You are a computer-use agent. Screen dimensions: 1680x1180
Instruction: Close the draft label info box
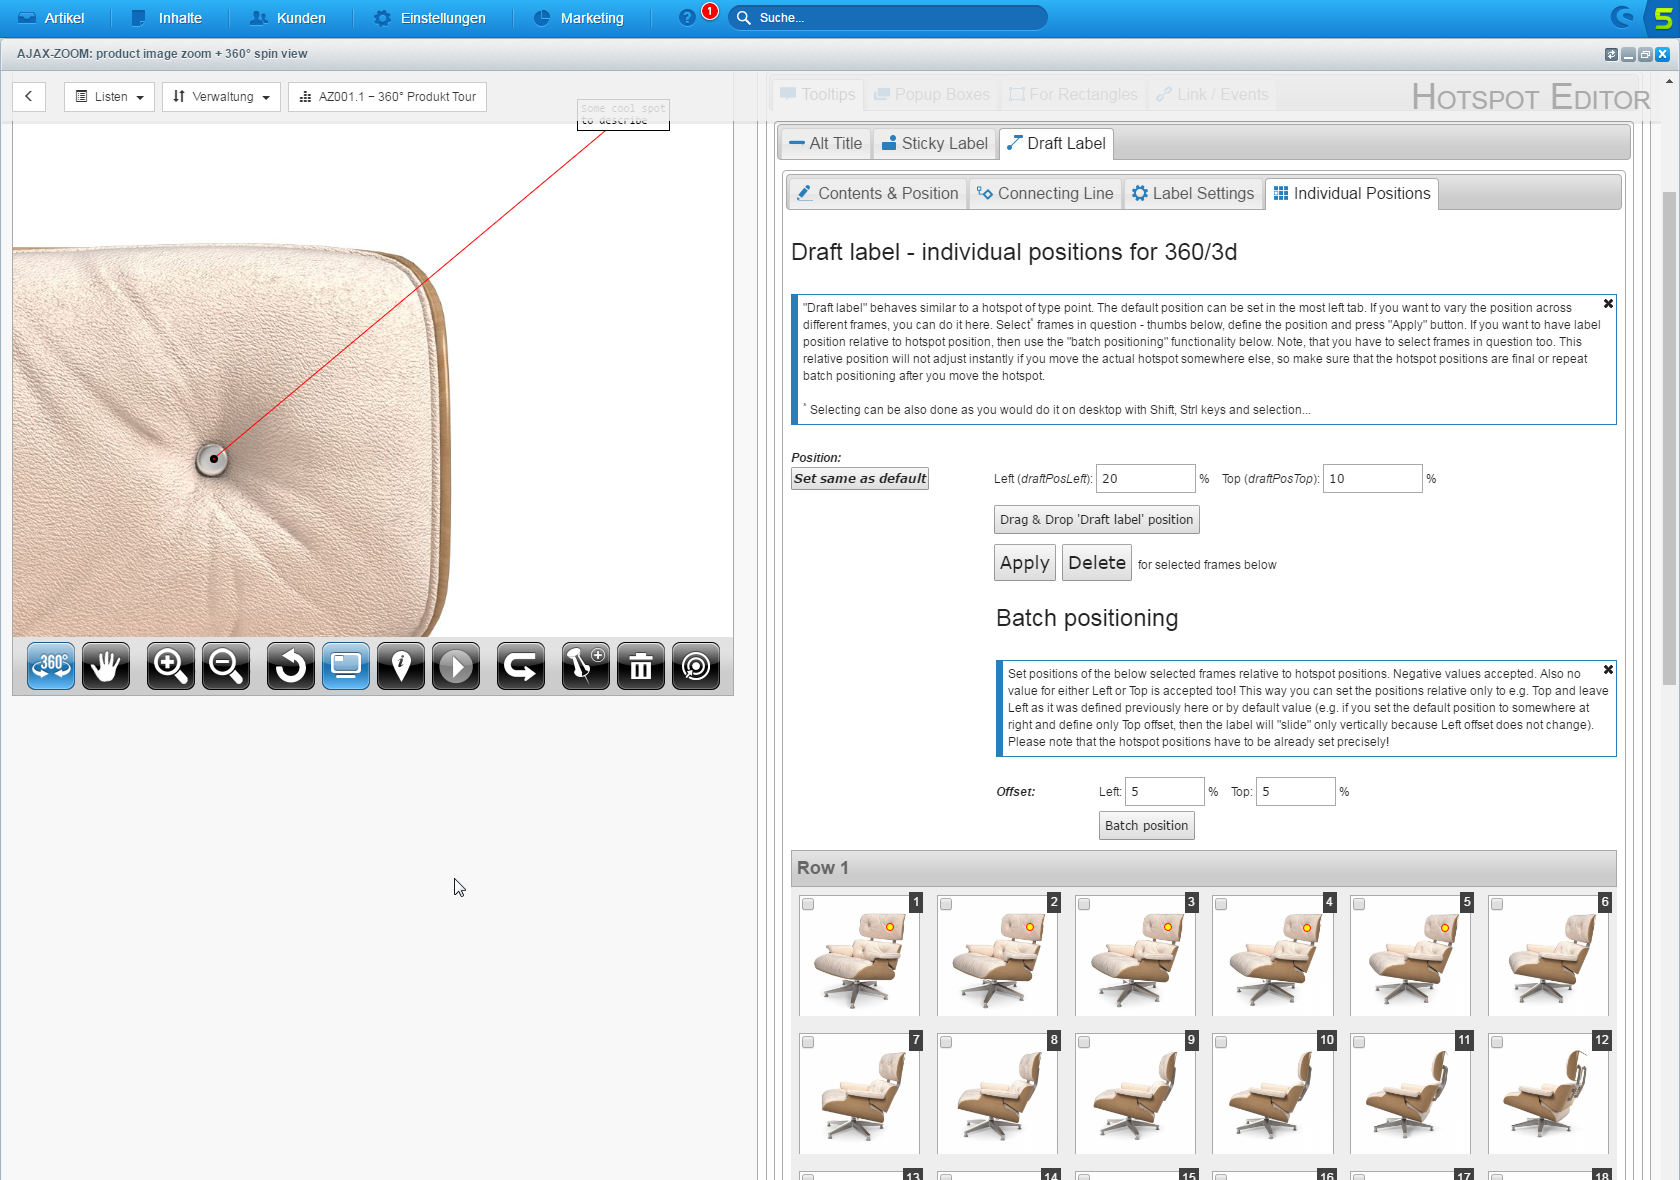[x=1608, y=304]
